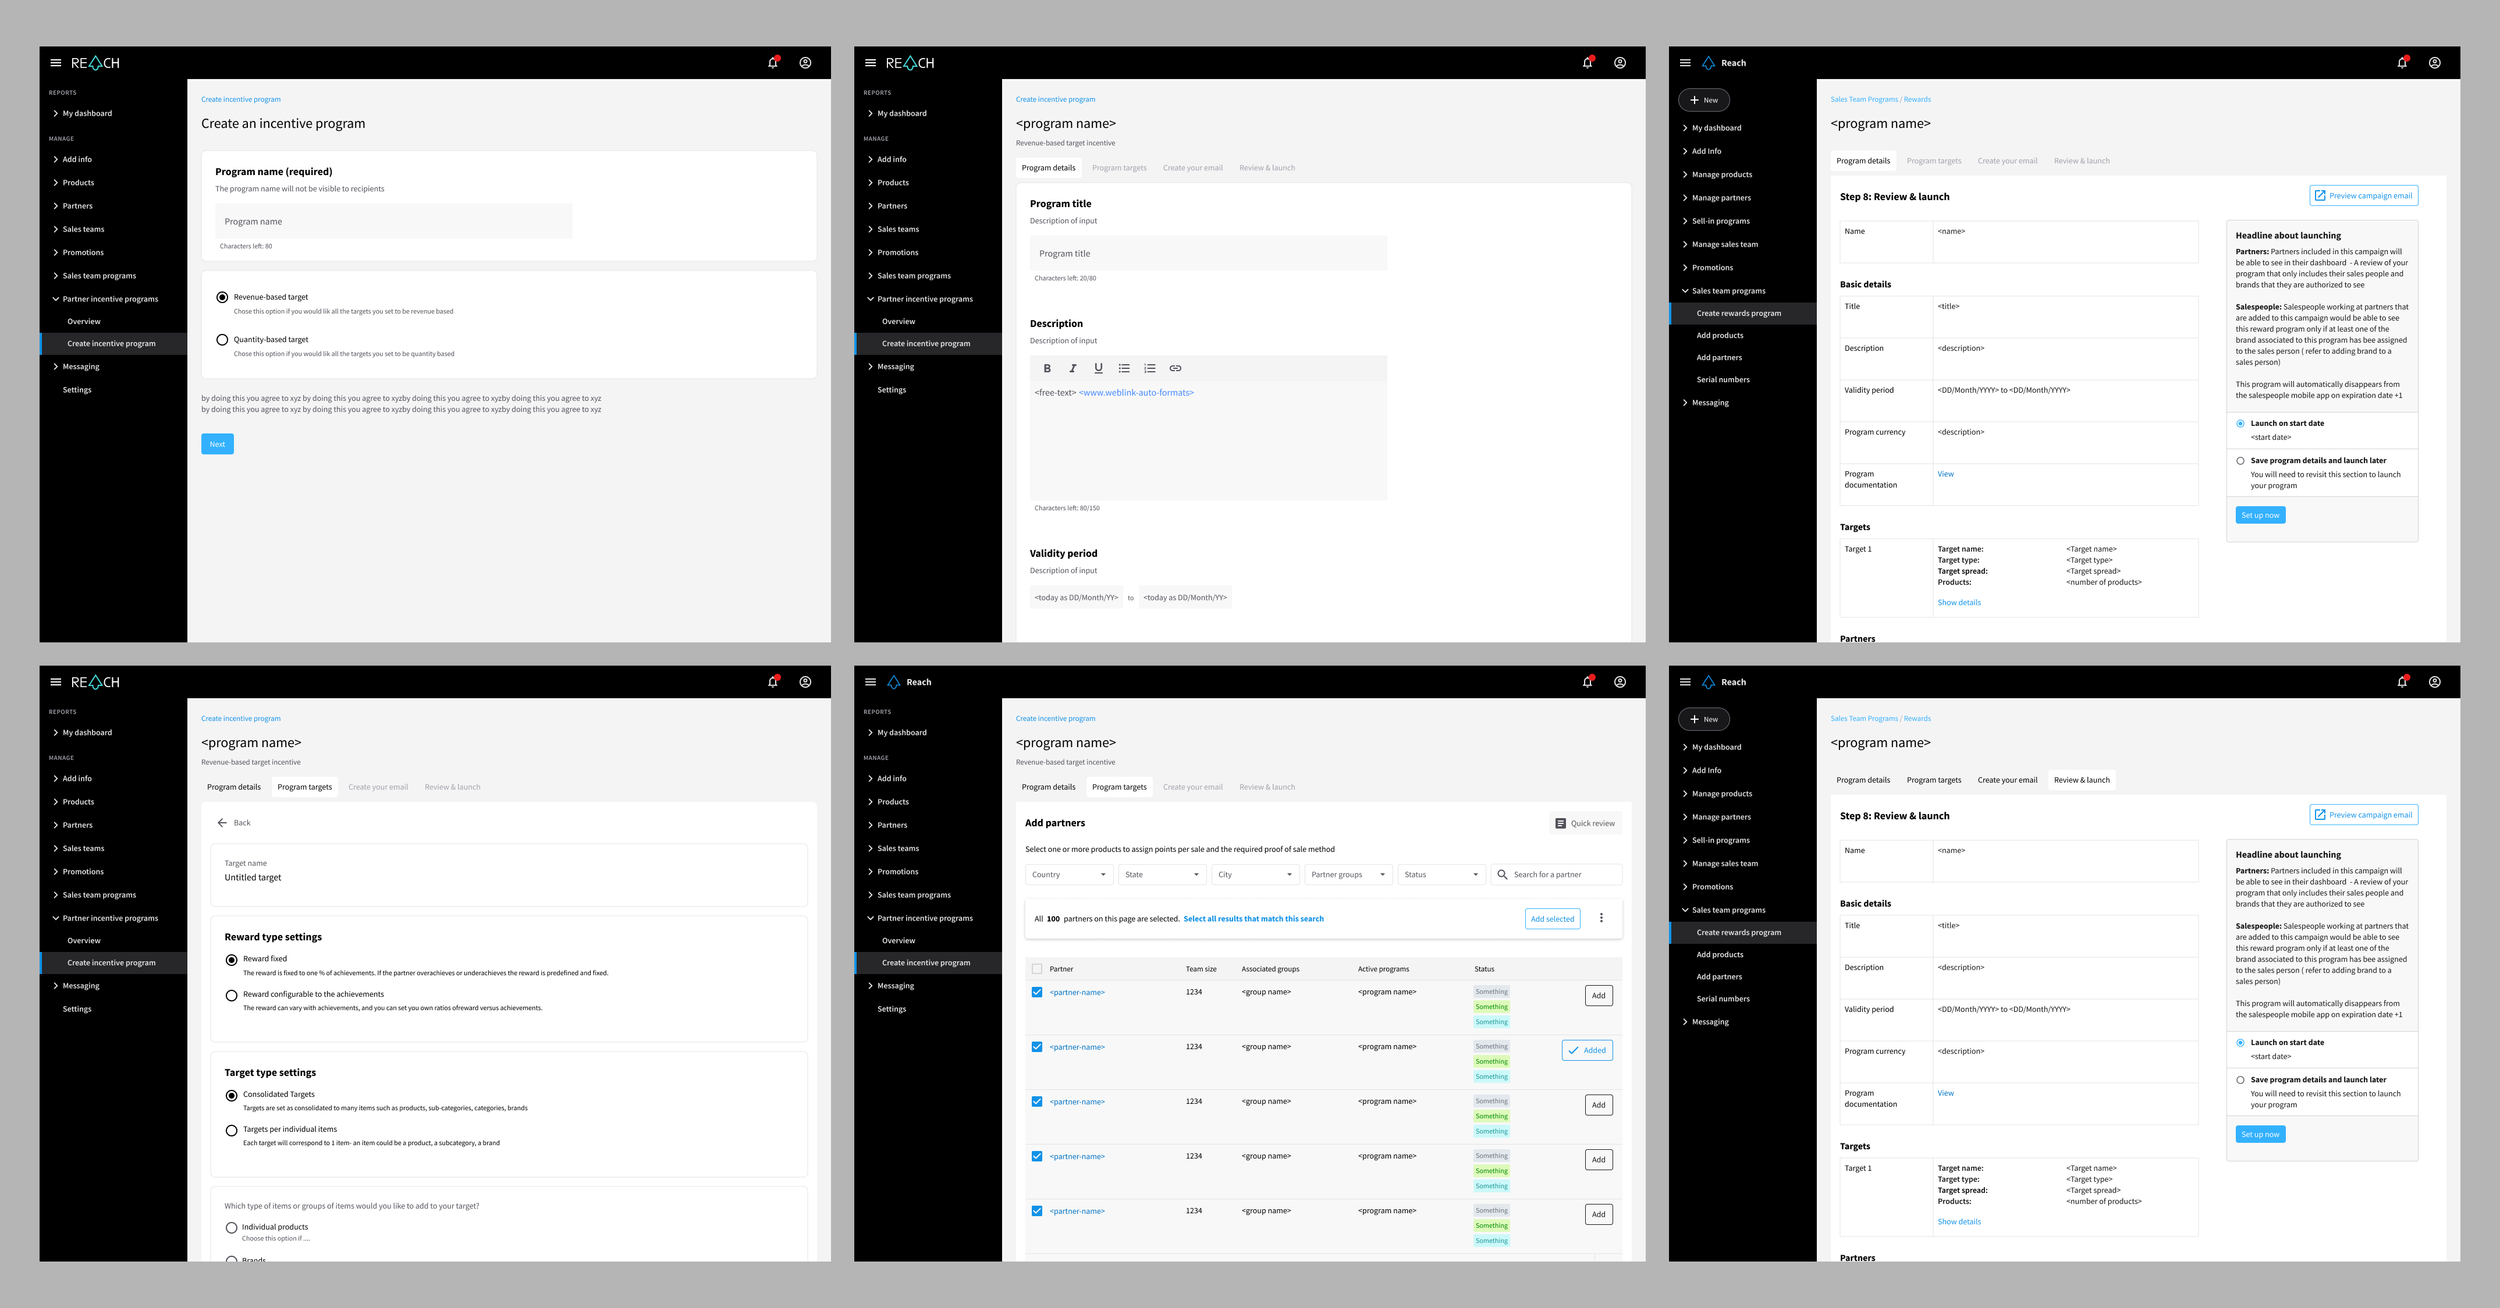Toggle bold formatting in description editor
Viewport: 2500px width, 1308px height.
(1047, 368)
